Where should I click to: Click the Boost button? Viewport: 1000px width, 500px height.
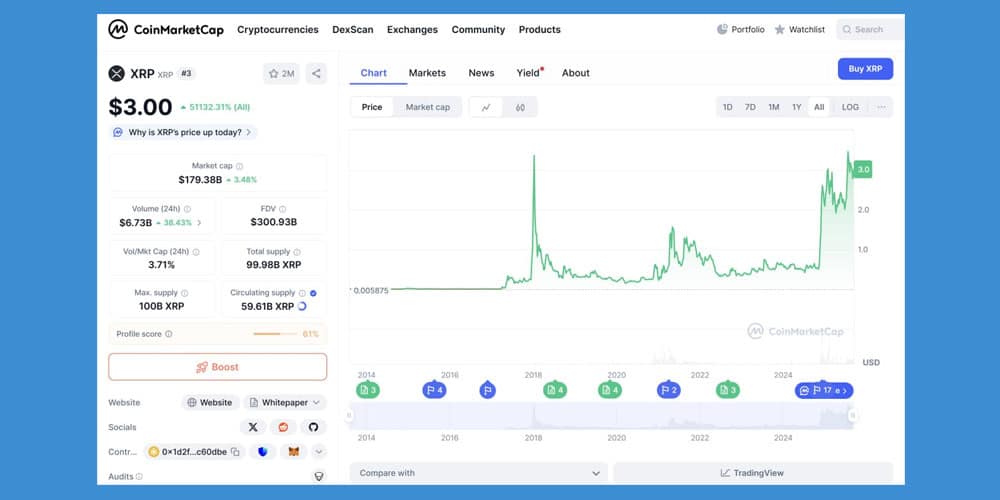217,367
